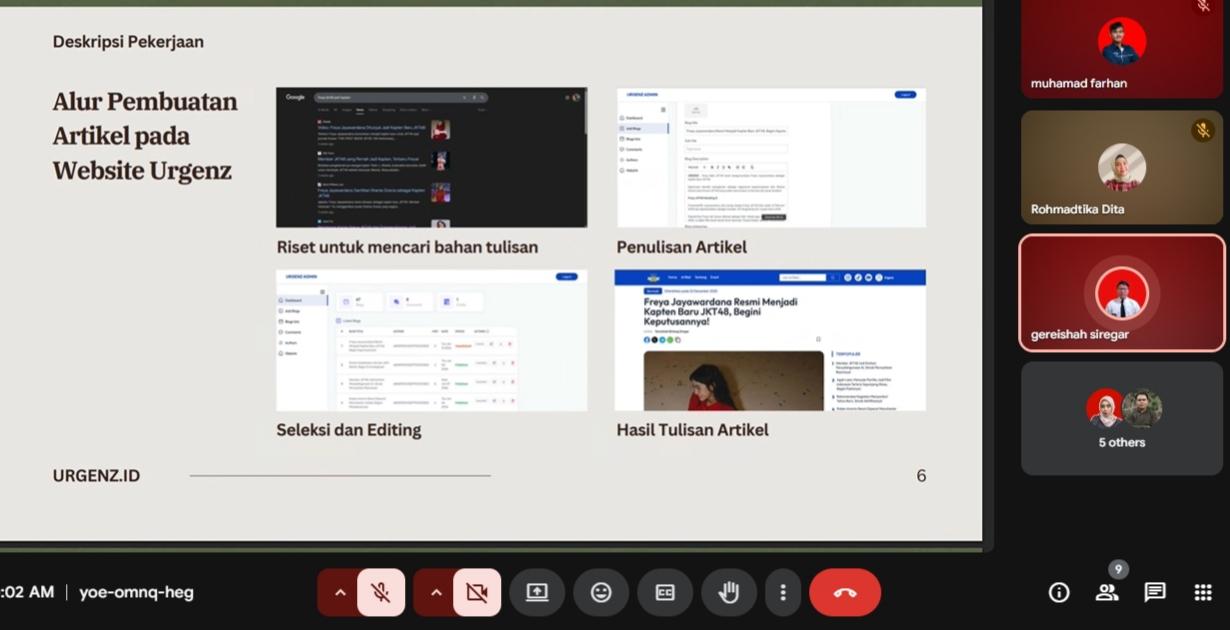Viewport: 1230px width, 630px height.
Task: Expand the microphone audio settings arrow
Action: pyautogui.click(x=340, y=592)
